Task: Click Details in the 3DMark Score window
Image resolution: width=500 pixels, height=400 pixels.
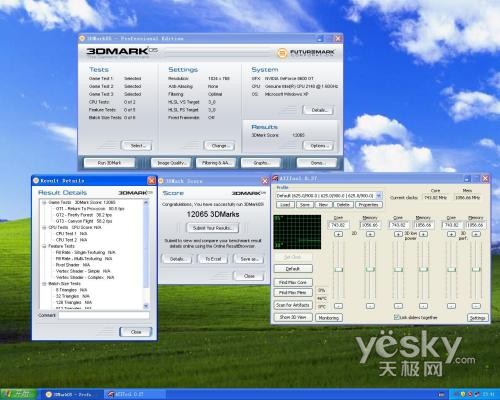Action: click(177, 259)
